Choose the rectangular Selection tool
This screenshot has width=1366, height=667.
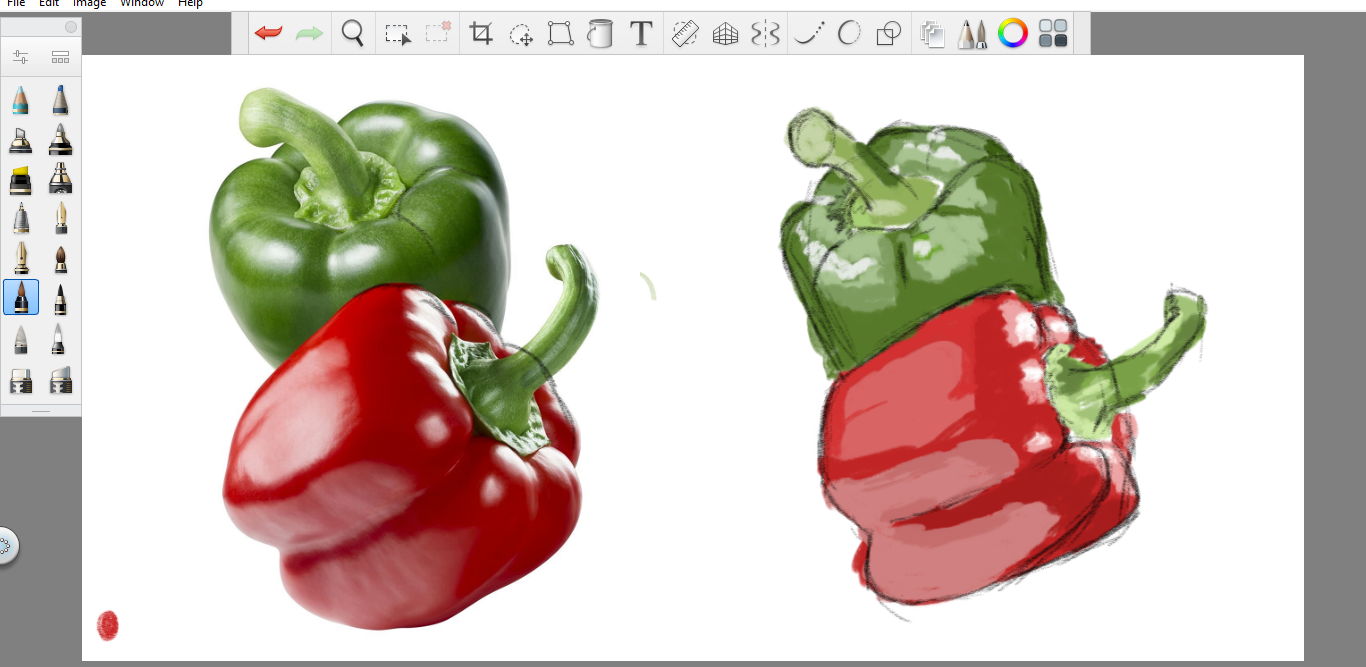click(x=397, y=34)
